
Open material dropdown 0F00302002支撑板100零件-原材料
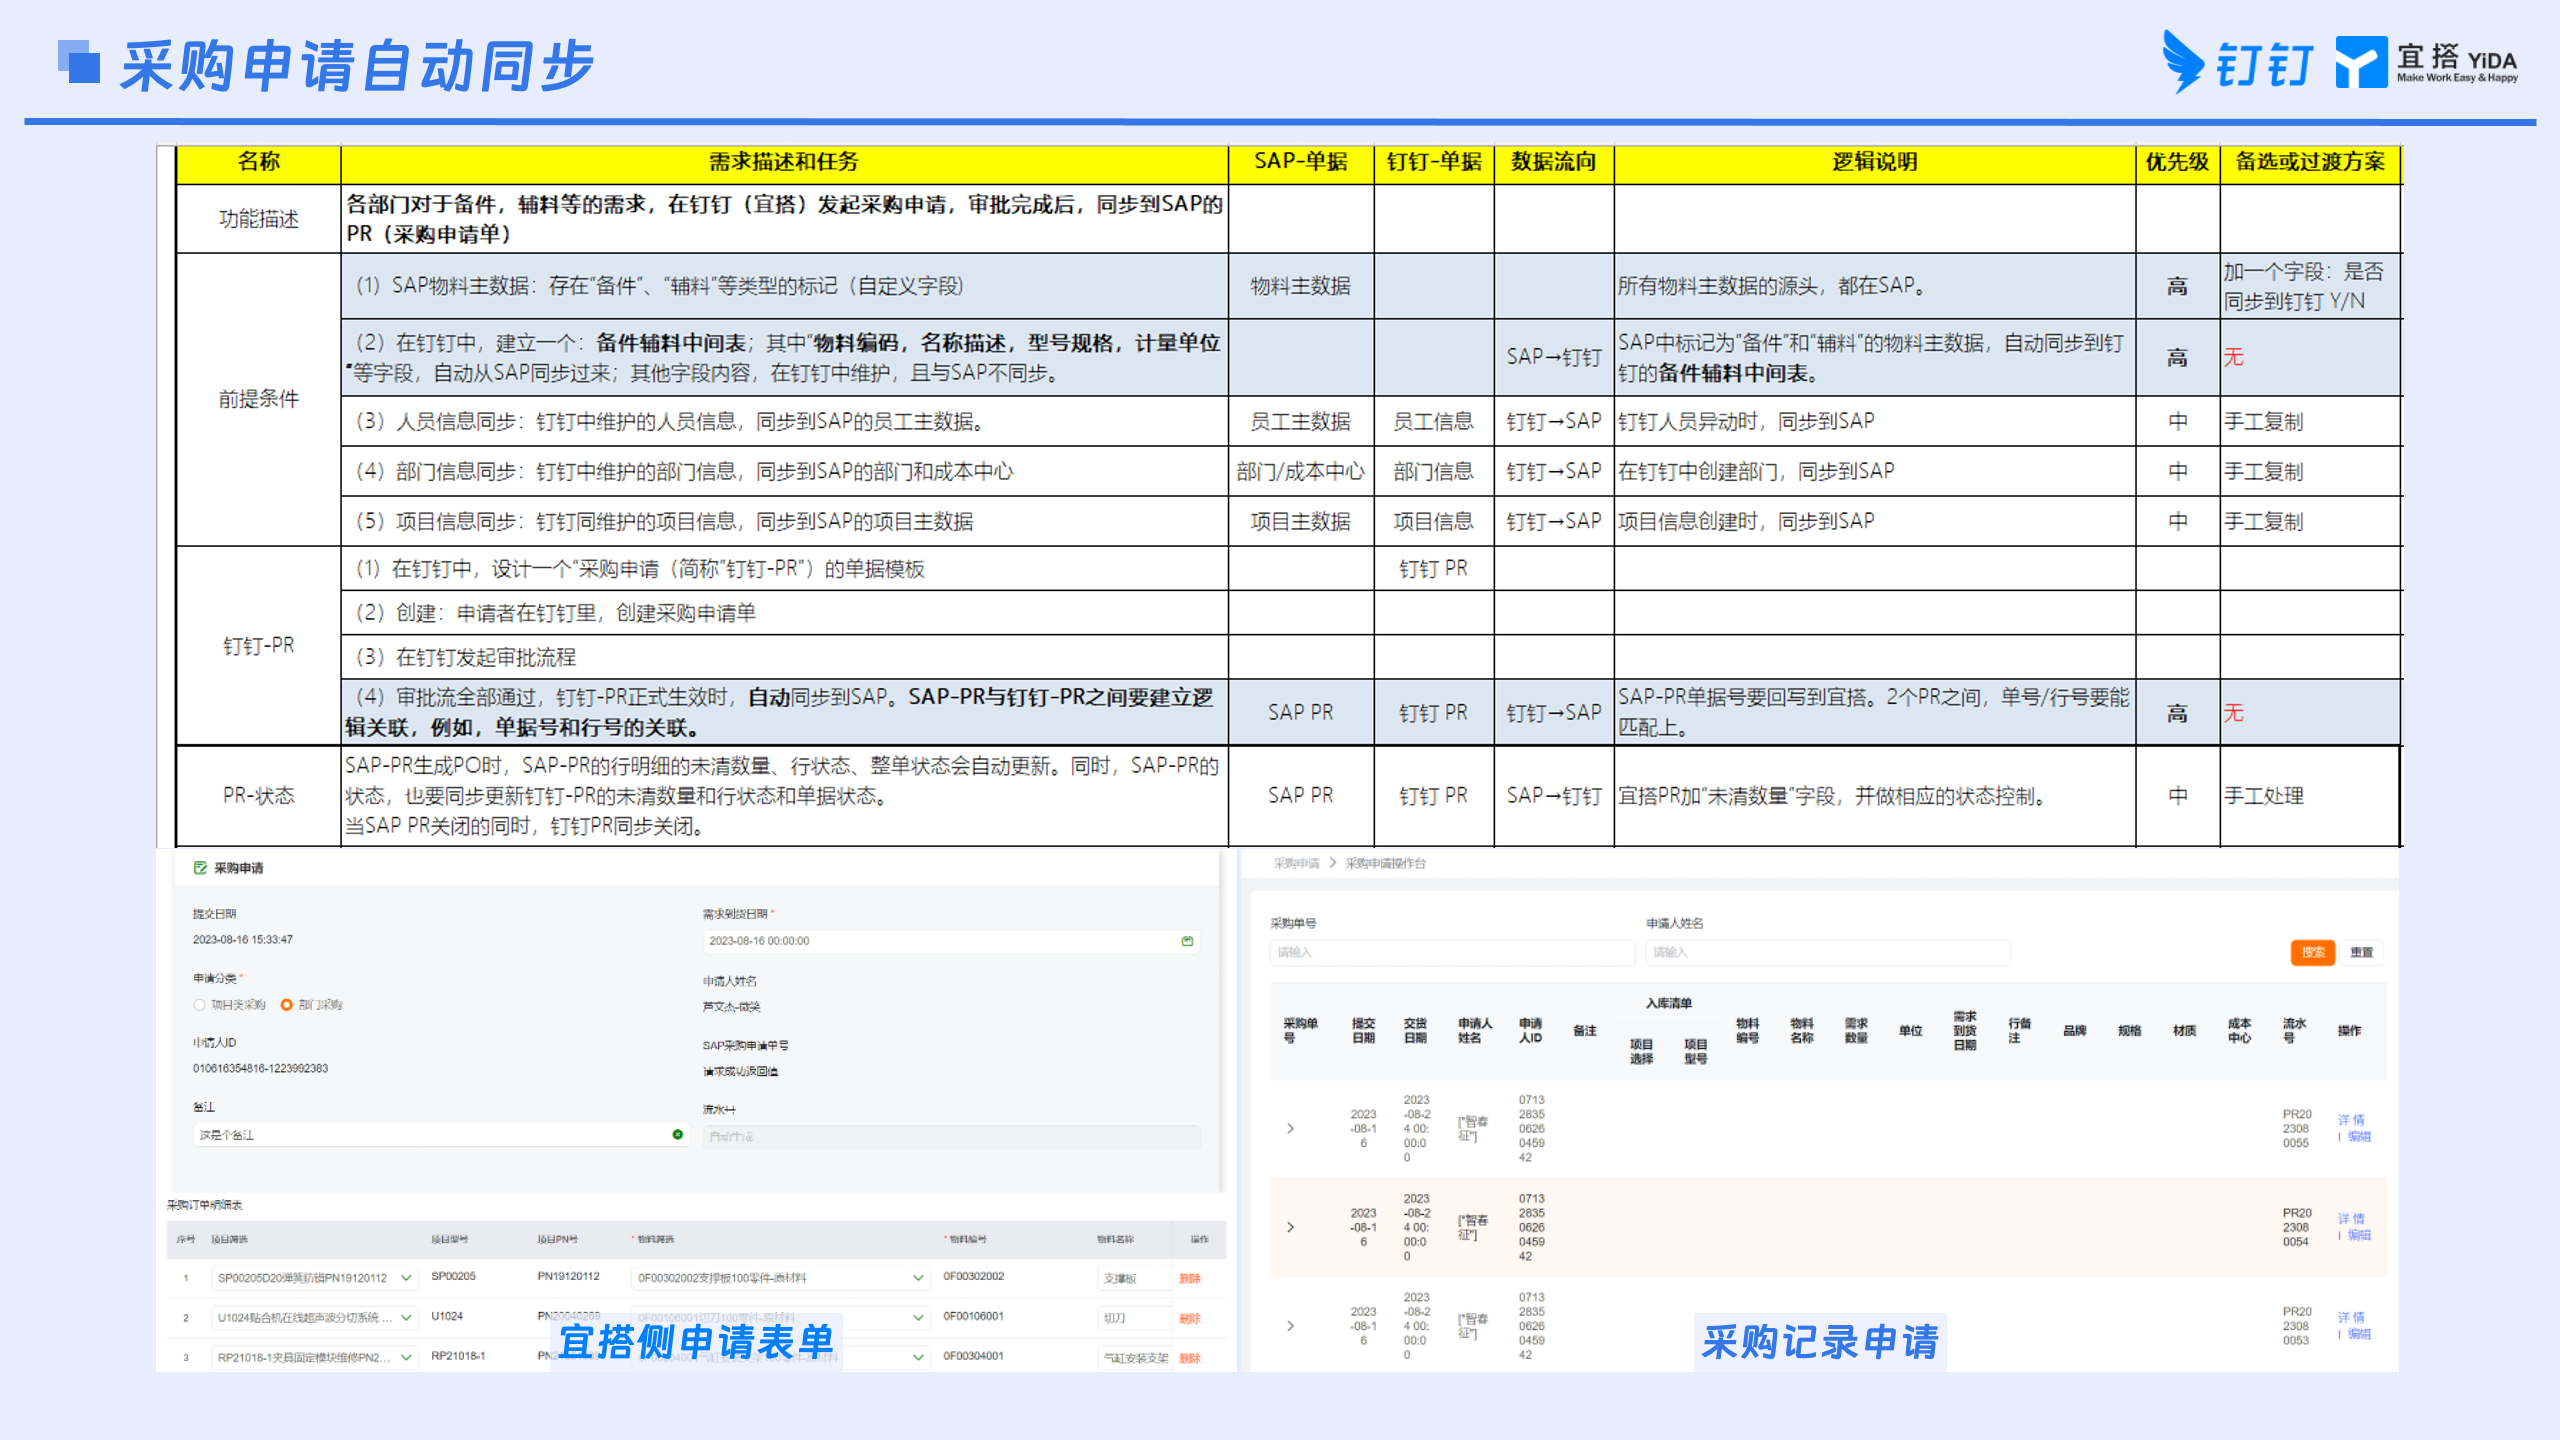tap(780, 1277)
